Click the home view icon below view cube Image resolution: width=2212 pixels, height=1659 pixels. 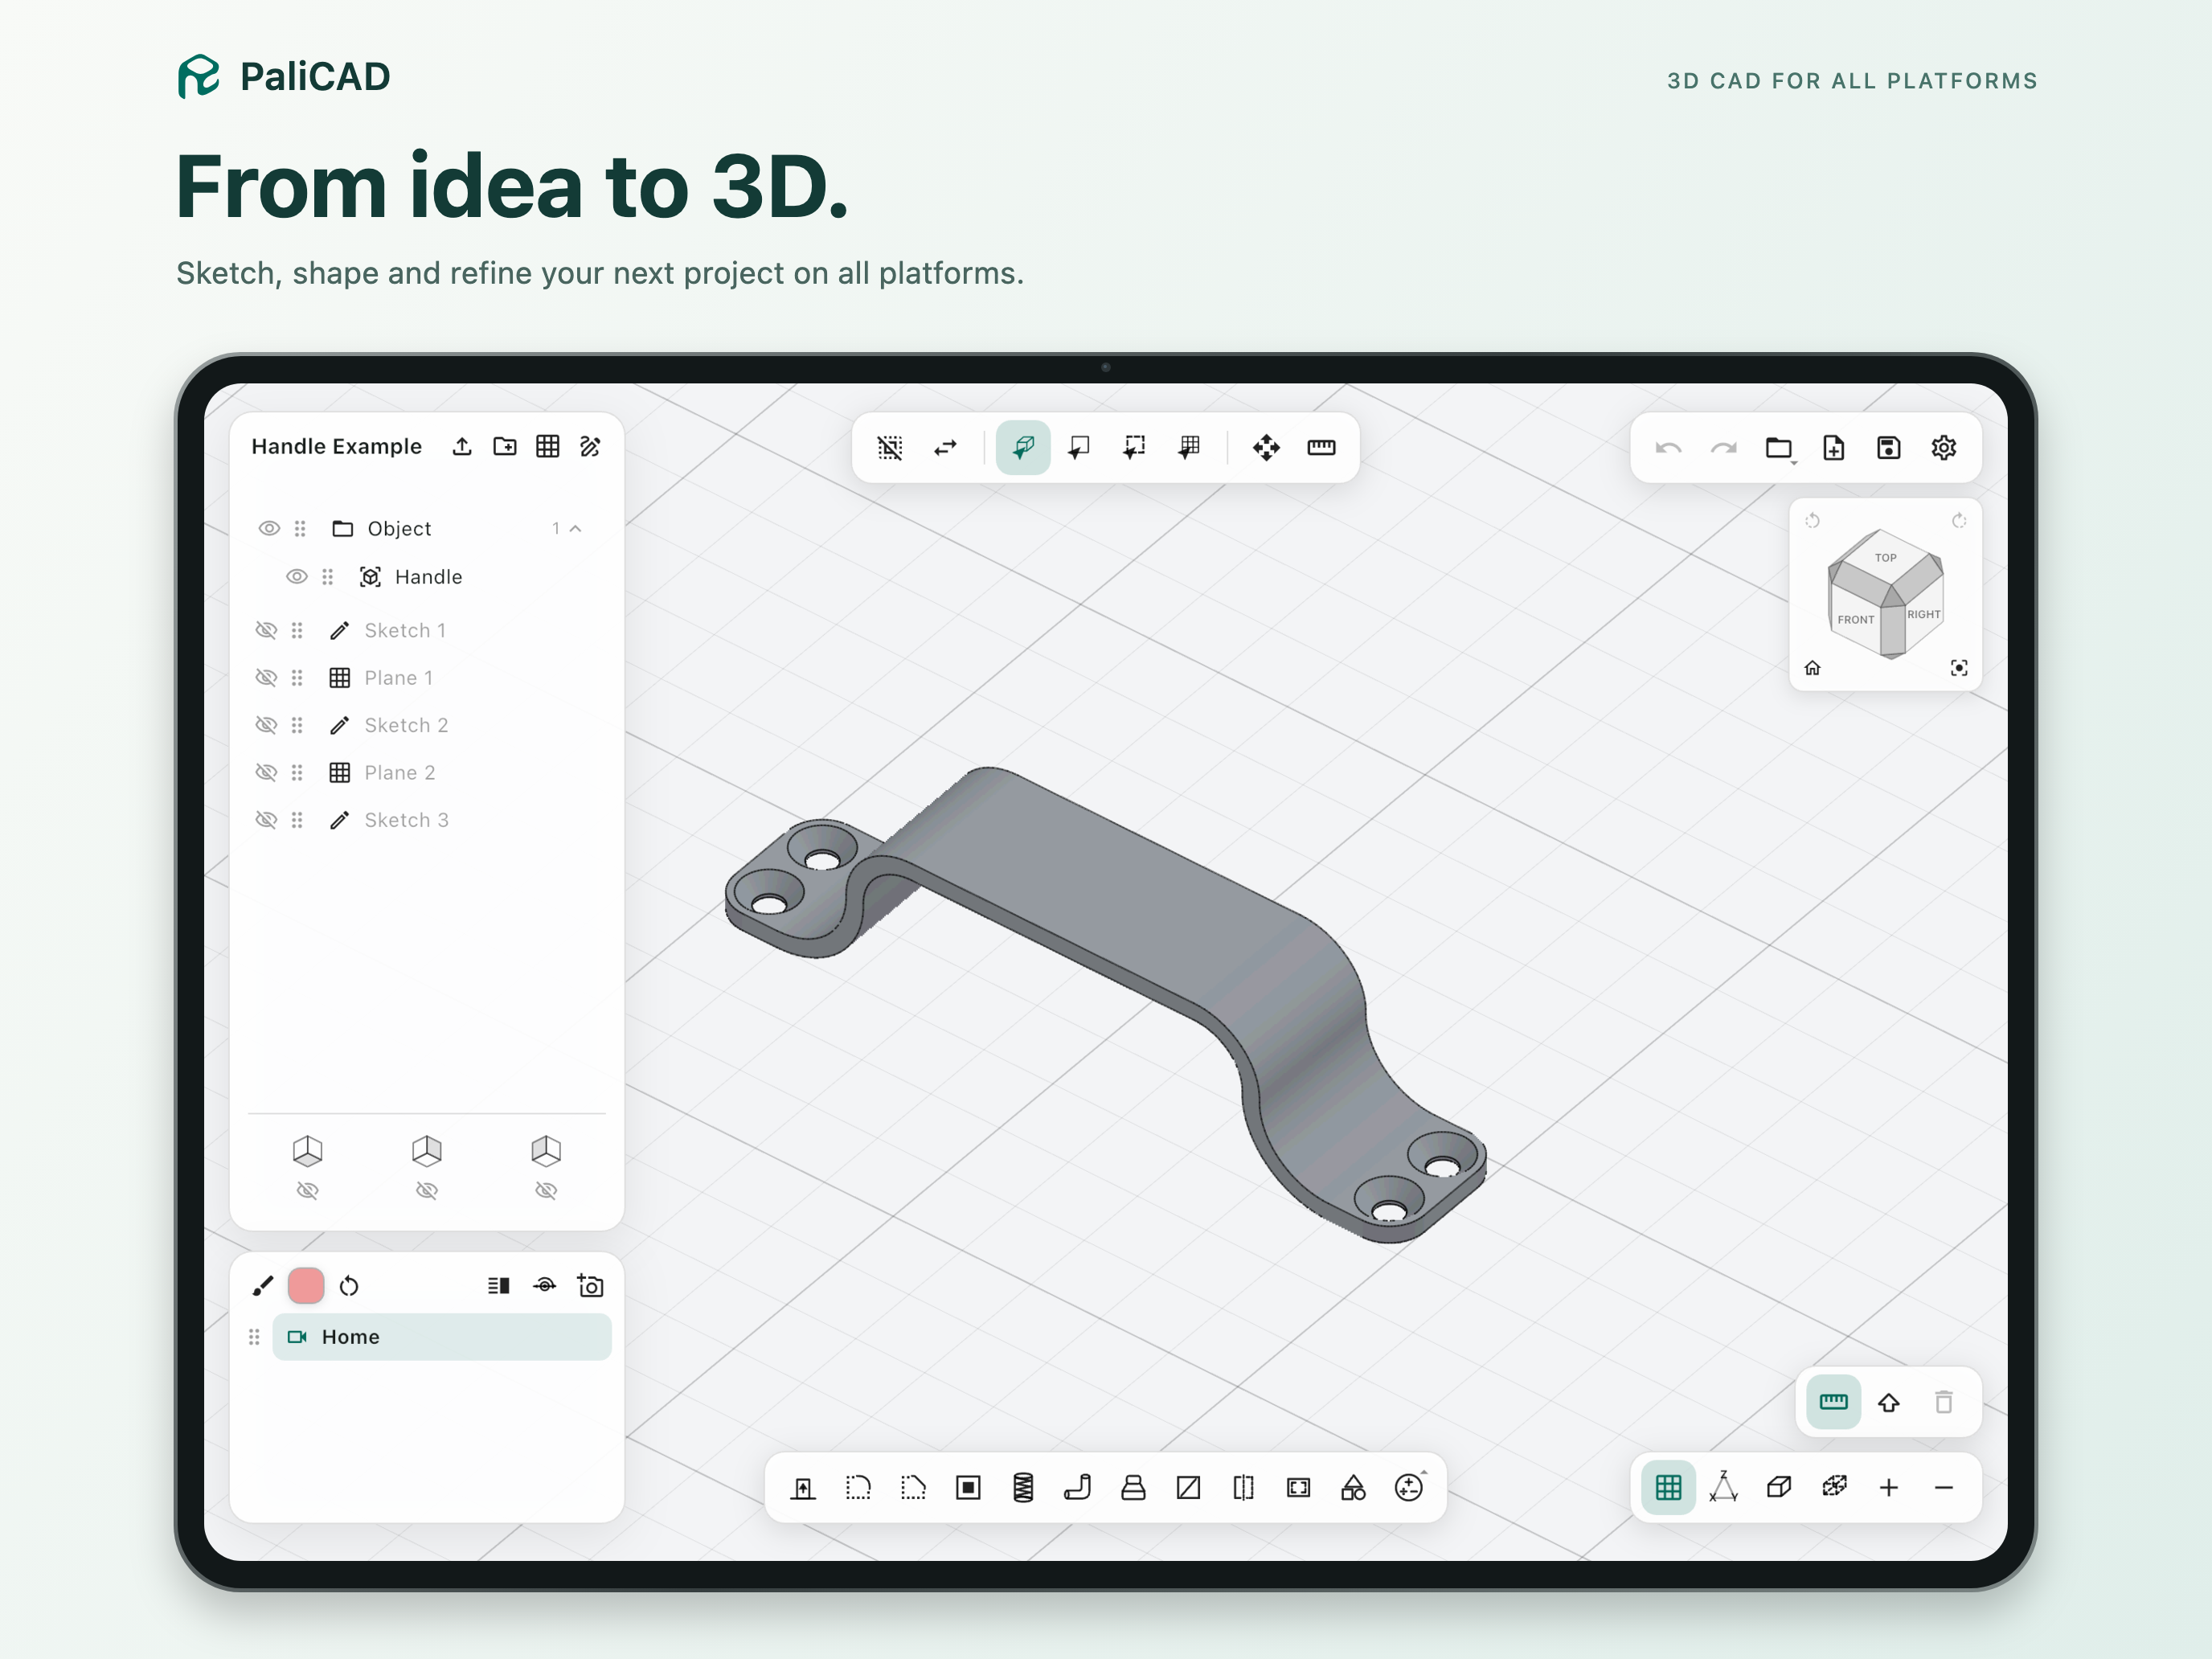click(1812, 668)
